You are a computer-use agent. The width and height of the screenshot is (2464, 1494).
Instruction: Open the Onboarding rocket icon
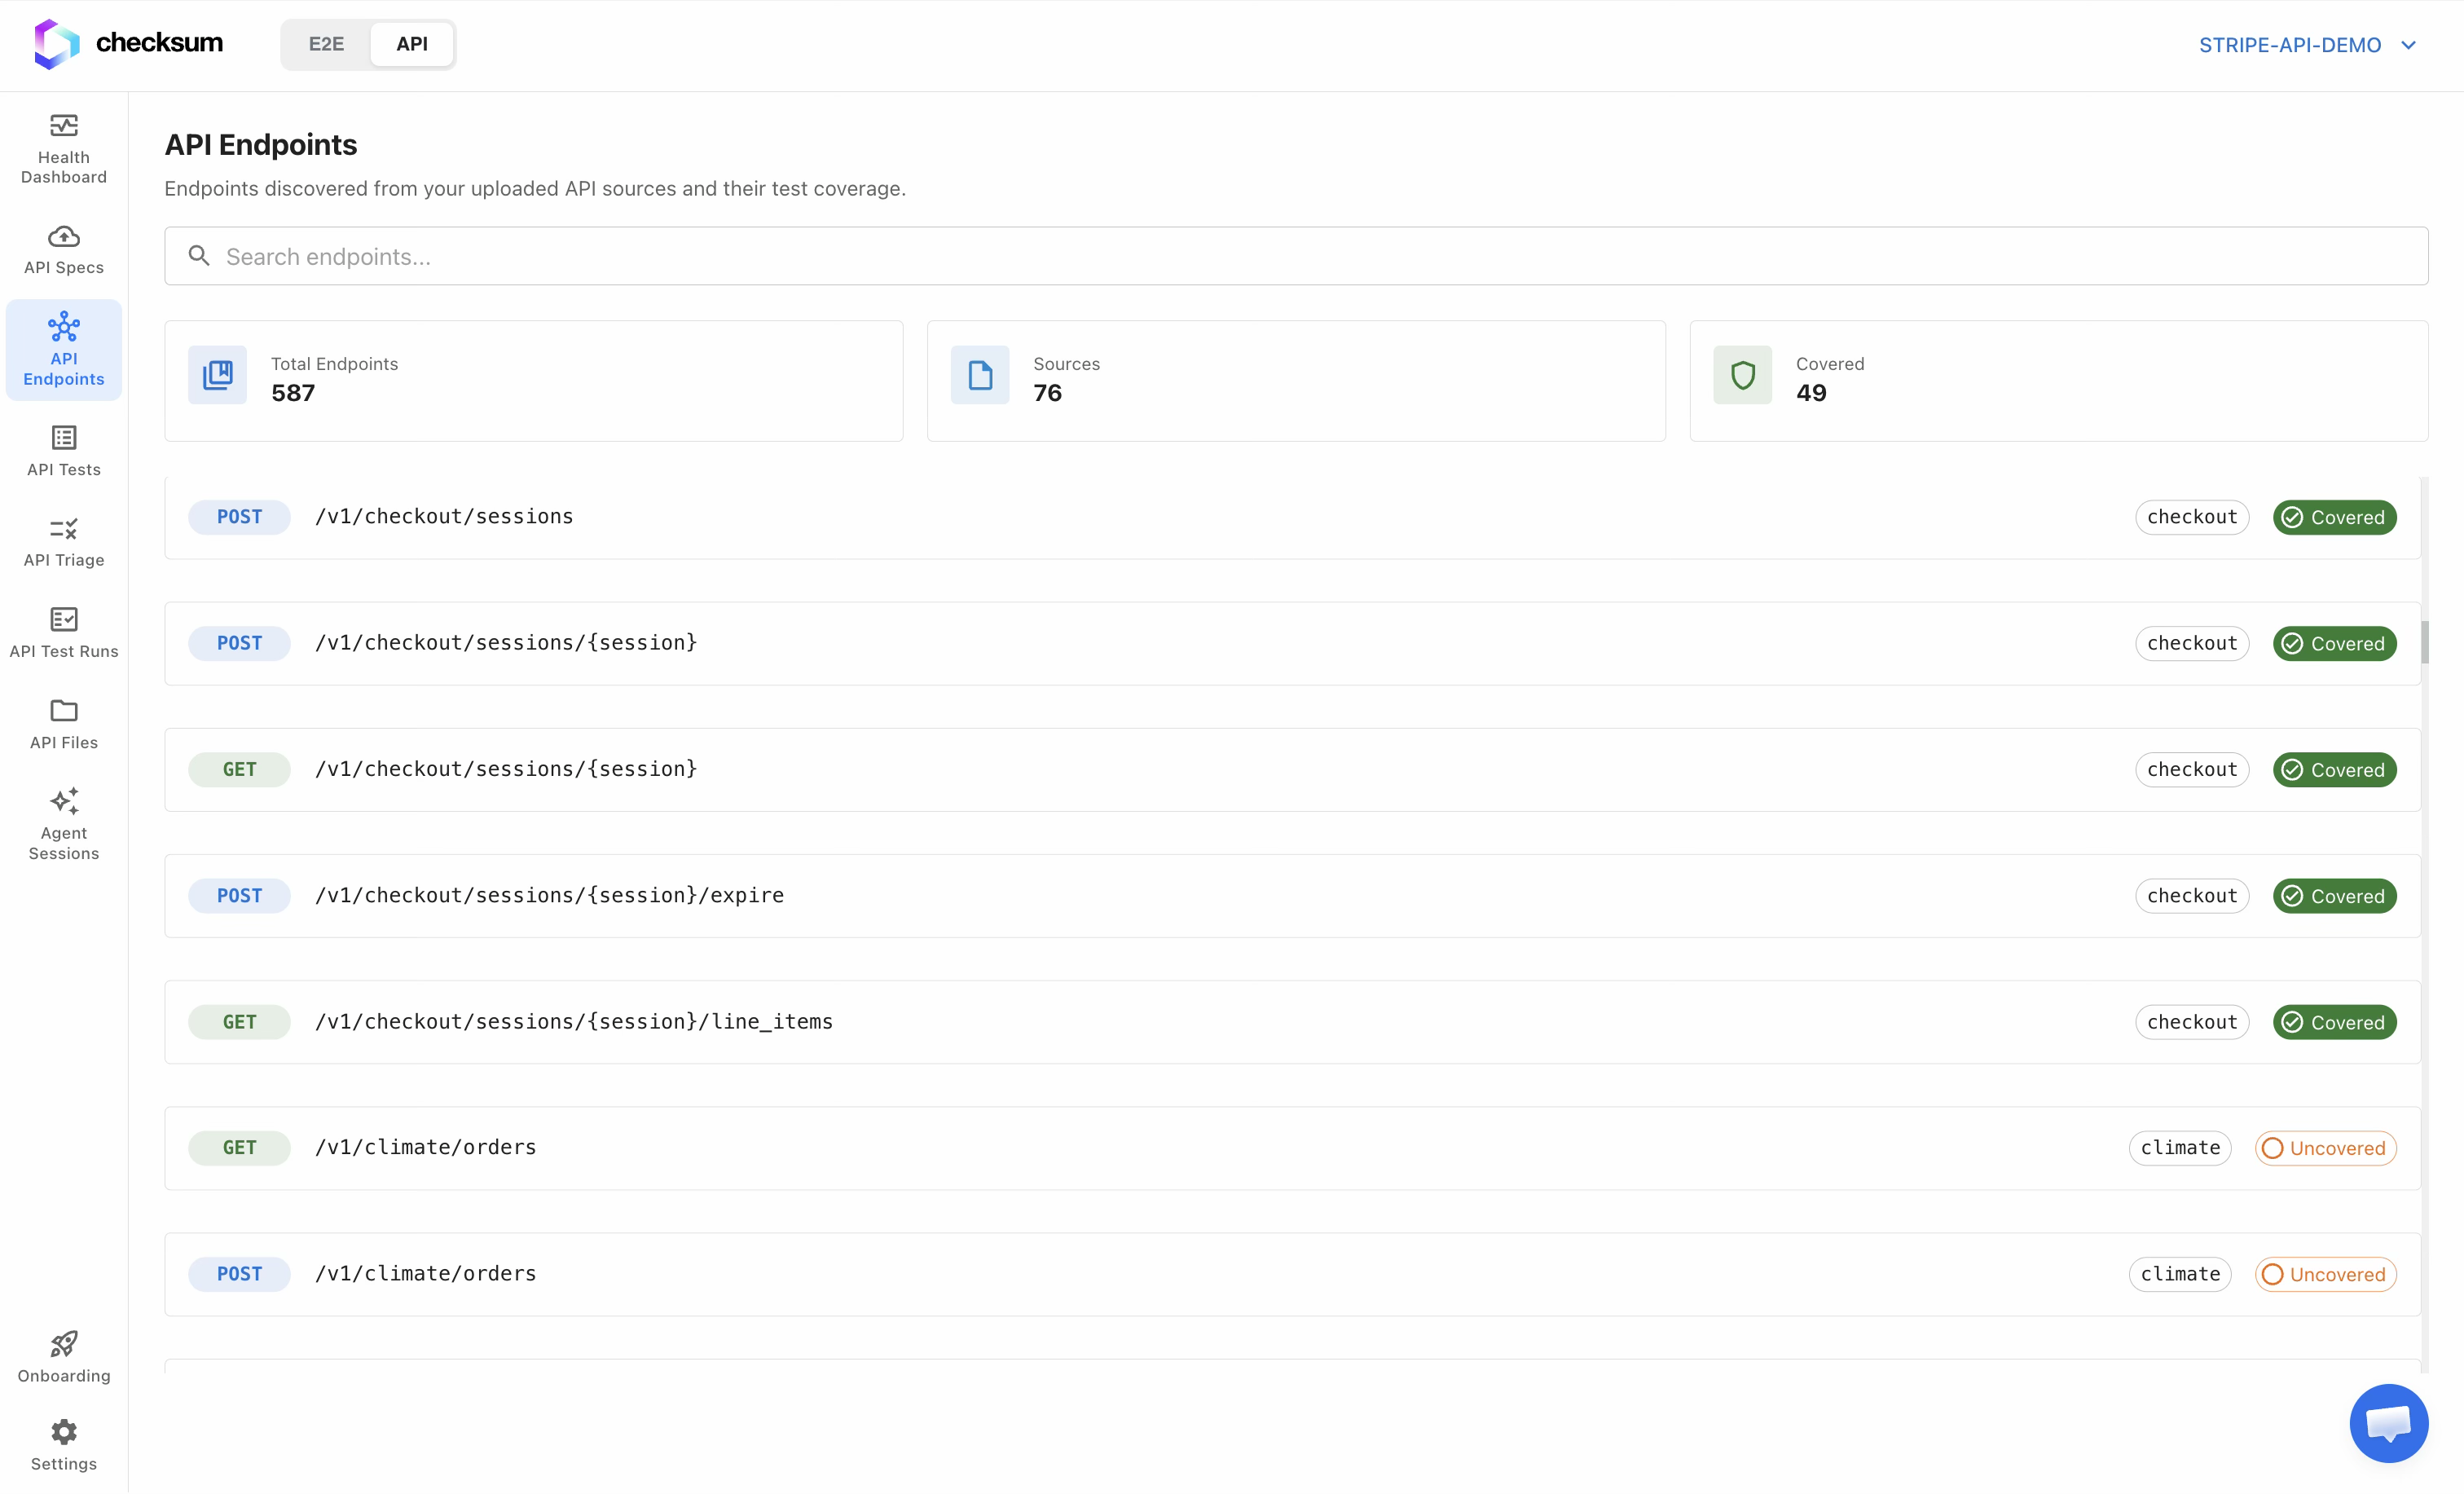click(x=64, y=1345)
